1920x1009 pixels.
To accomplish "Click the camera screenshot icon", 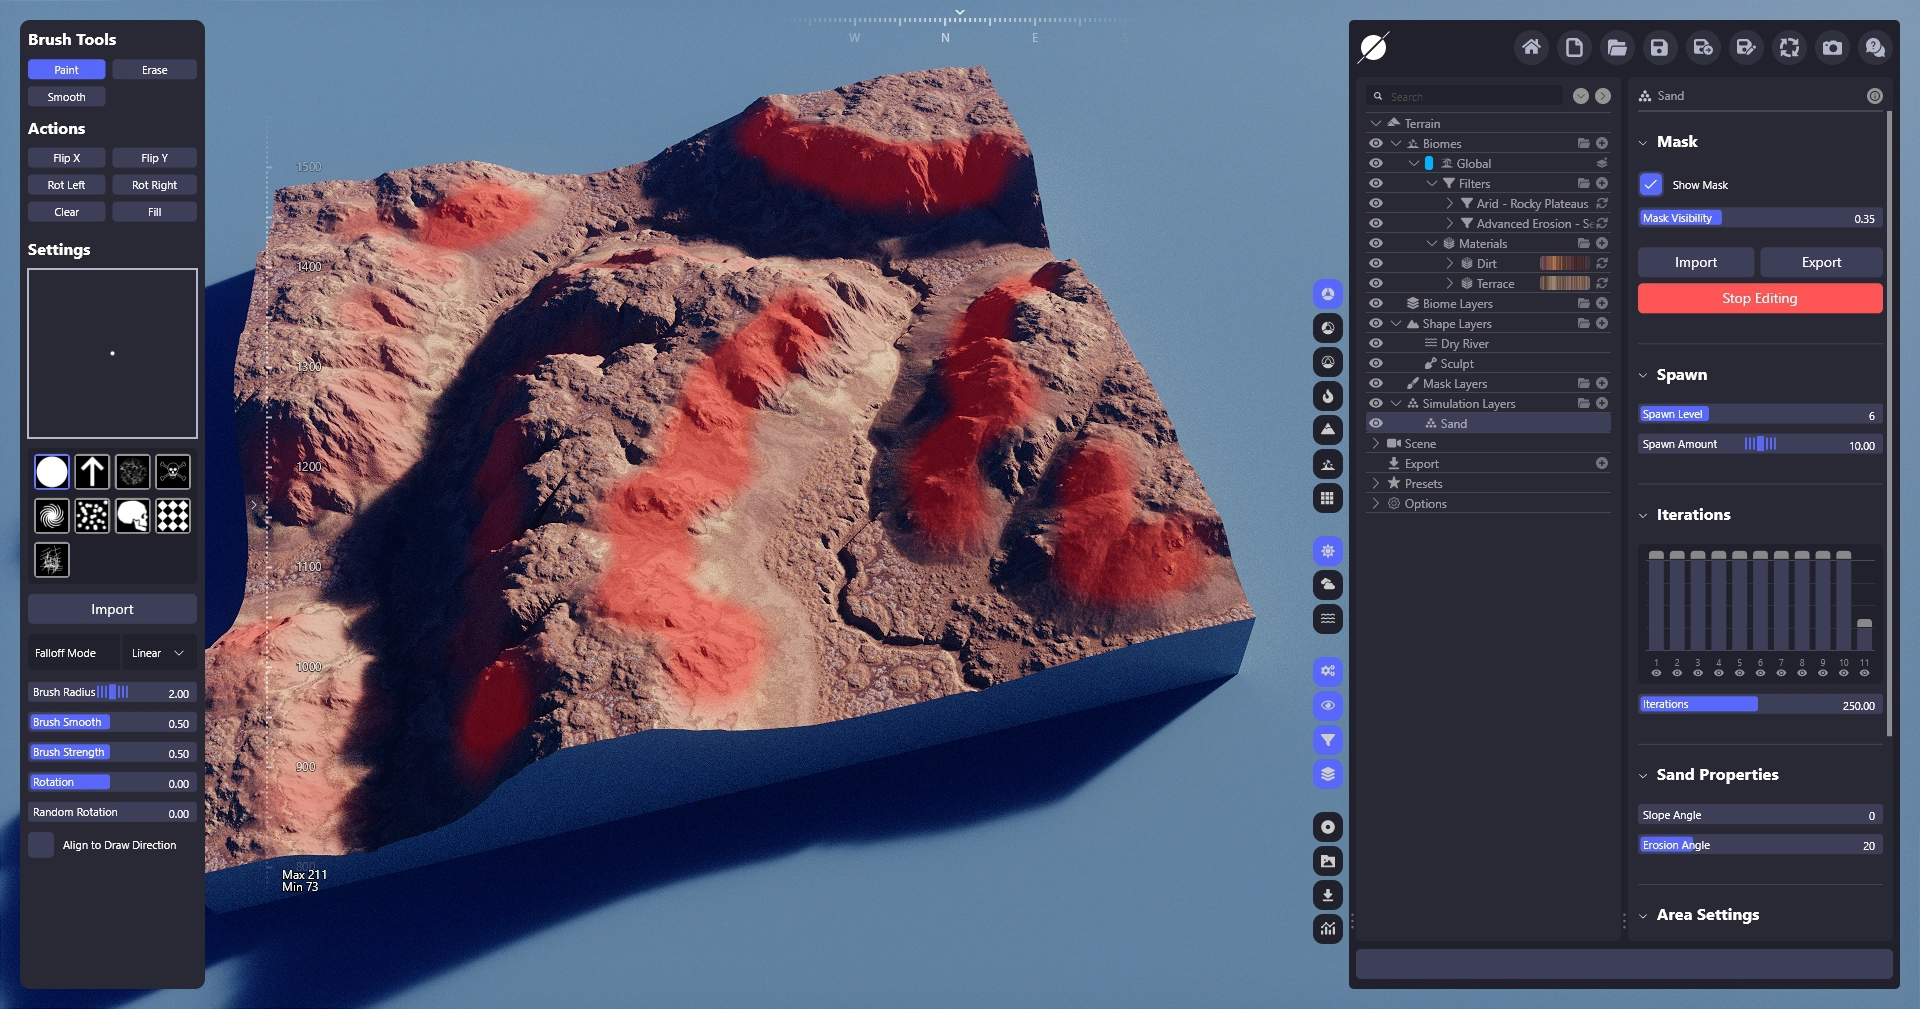I will pyautogui.click(x=1832, y=47).
